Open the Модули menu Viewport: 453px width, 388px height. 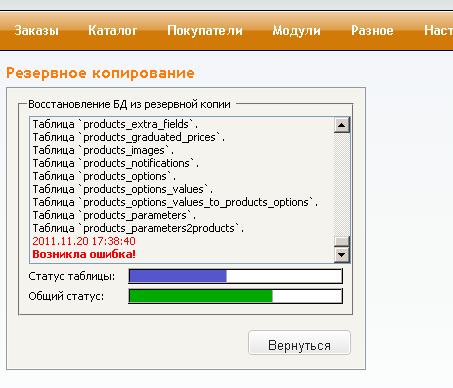point(296,31)
